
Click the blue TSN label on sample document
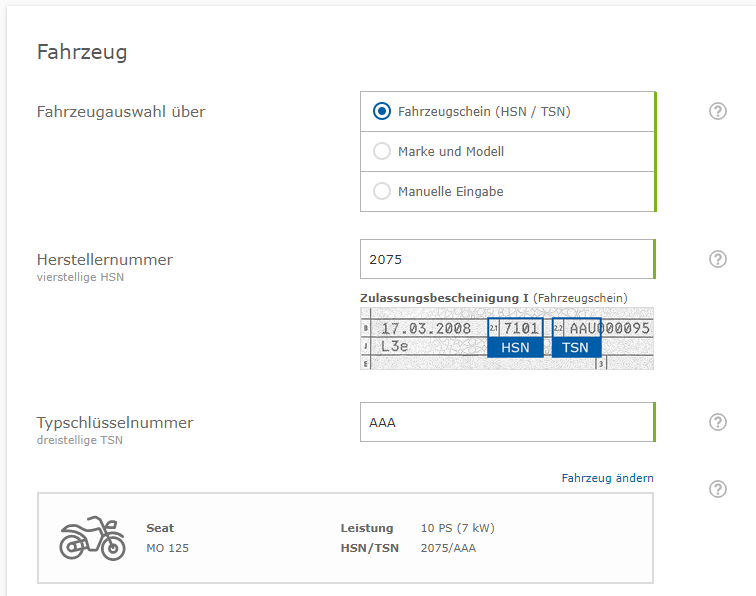575,347
